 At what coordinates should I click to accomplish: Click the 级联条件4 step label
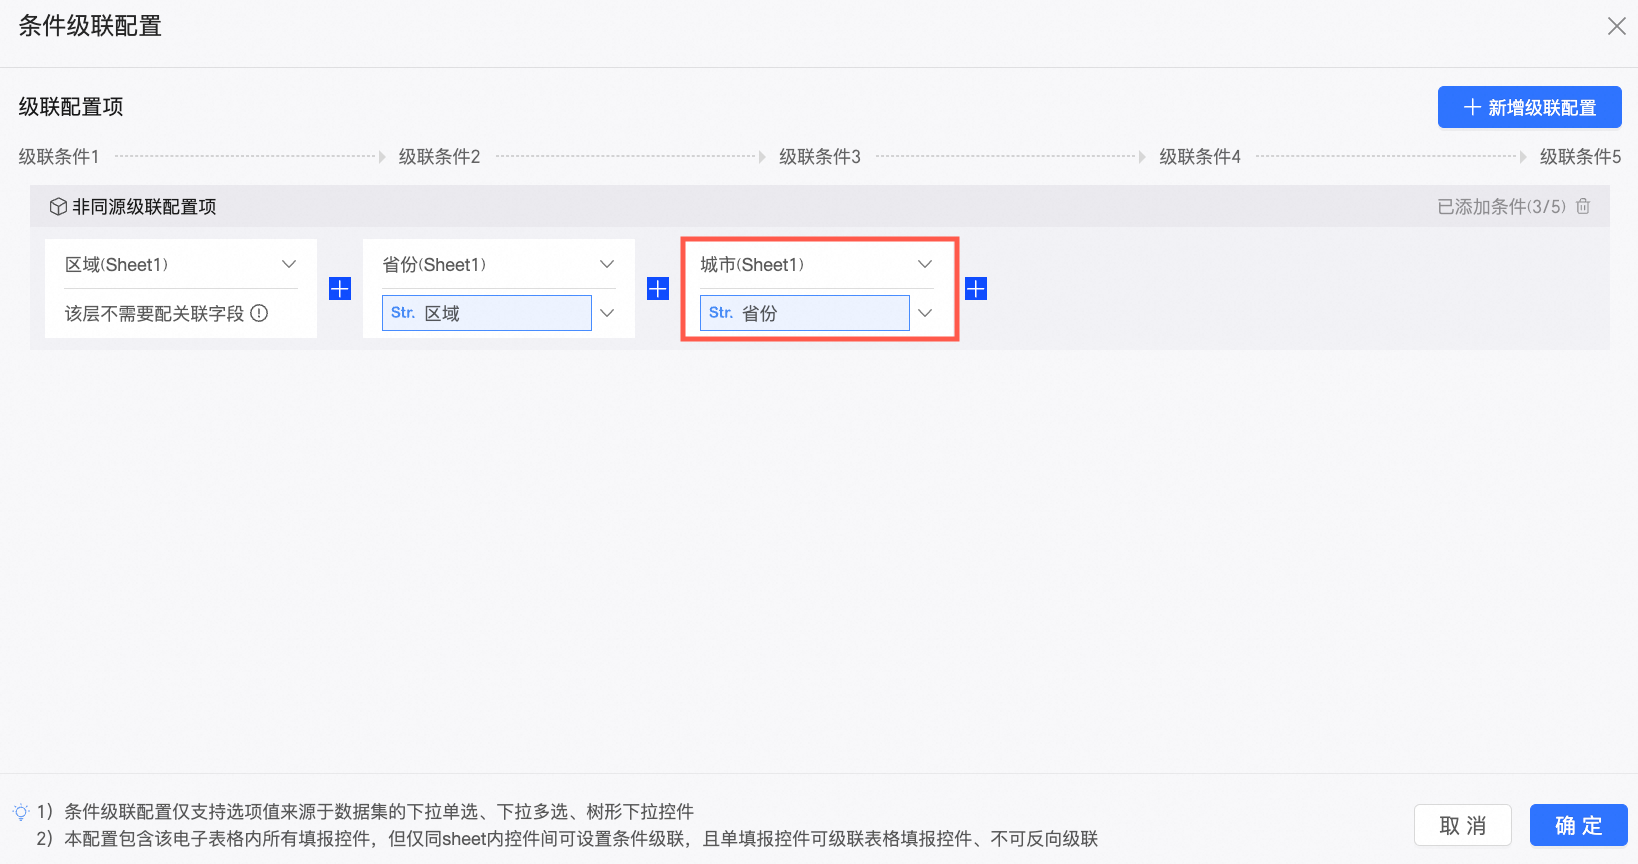(1199, 157)
